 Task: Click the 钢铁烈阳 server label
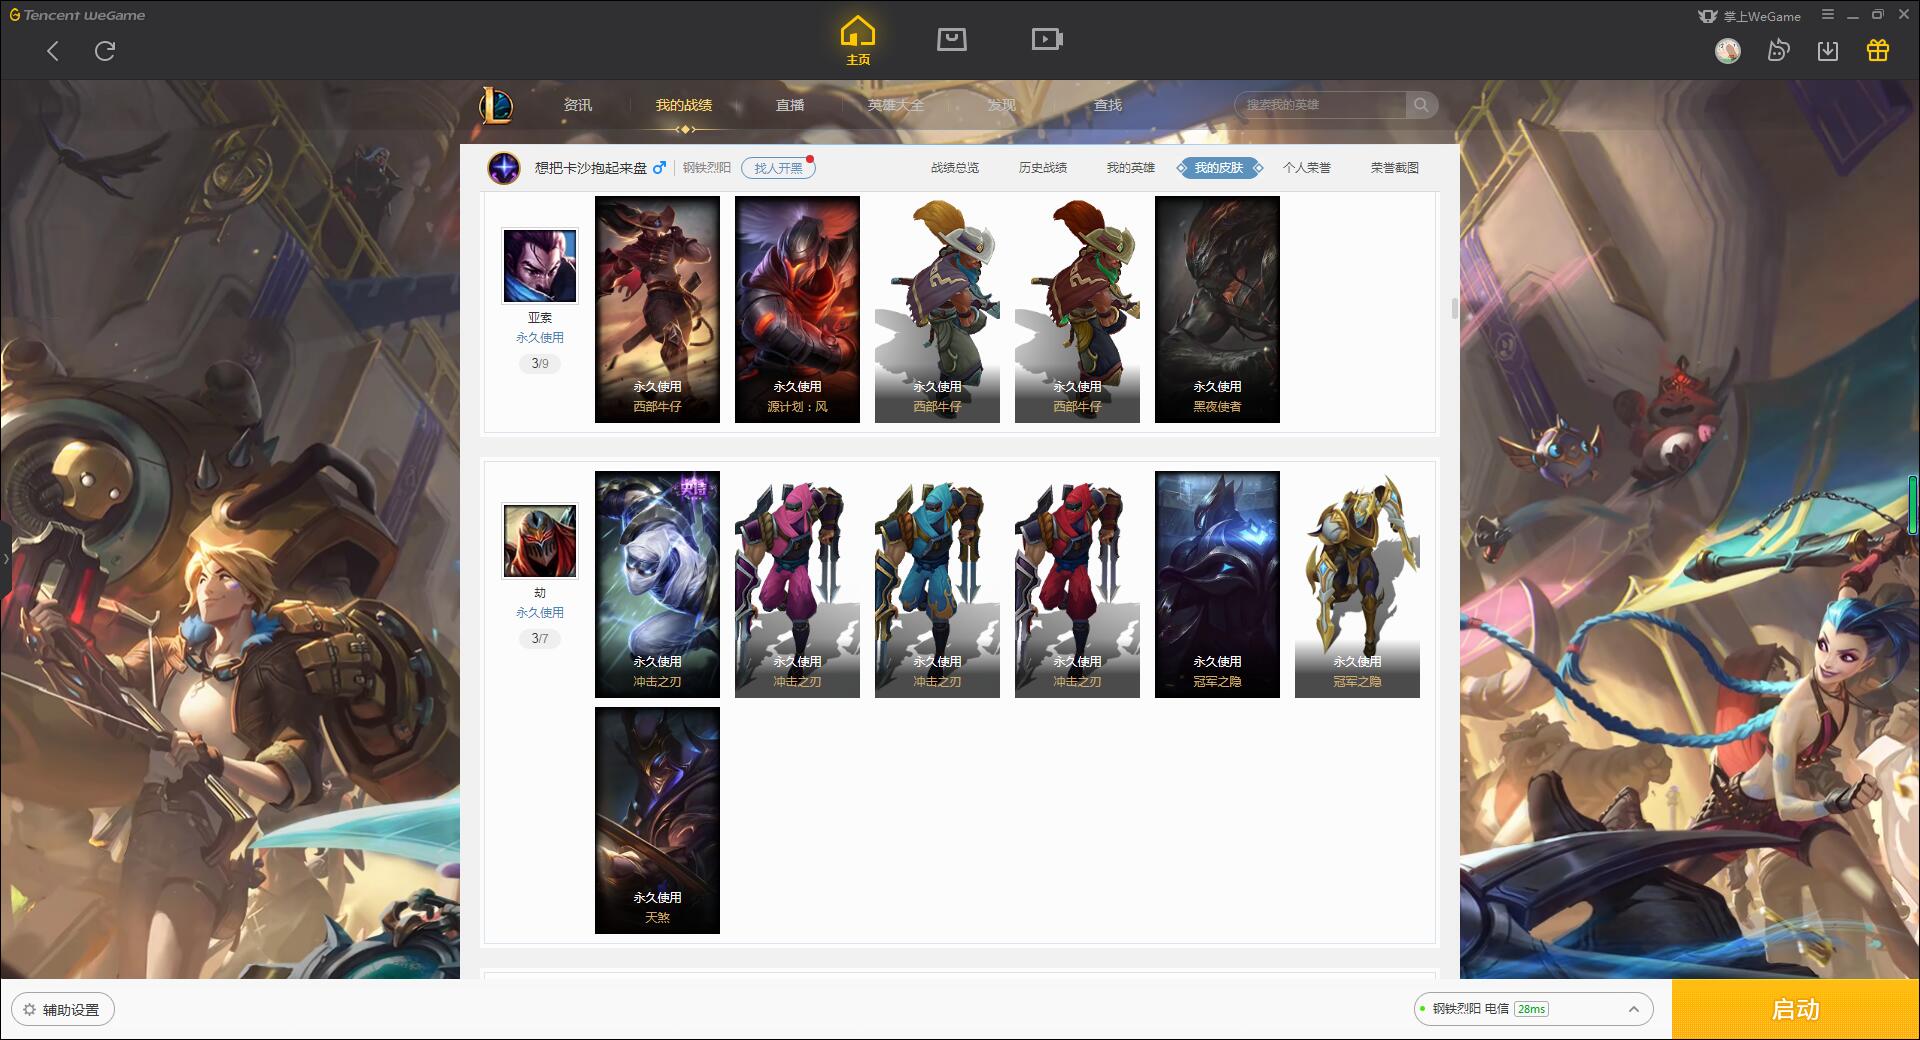pyautogui.click(x=707, y=168)
